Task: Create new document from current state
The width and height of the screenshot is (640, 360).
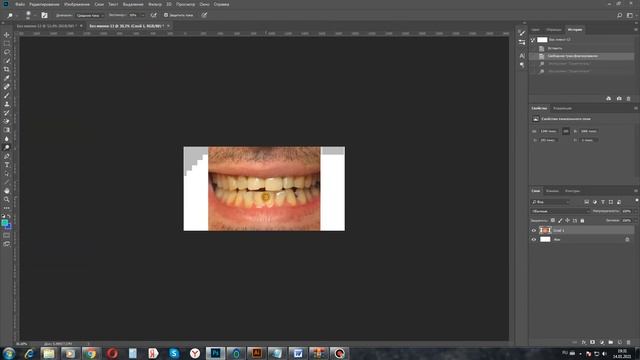Action: [x=609, y=98]
